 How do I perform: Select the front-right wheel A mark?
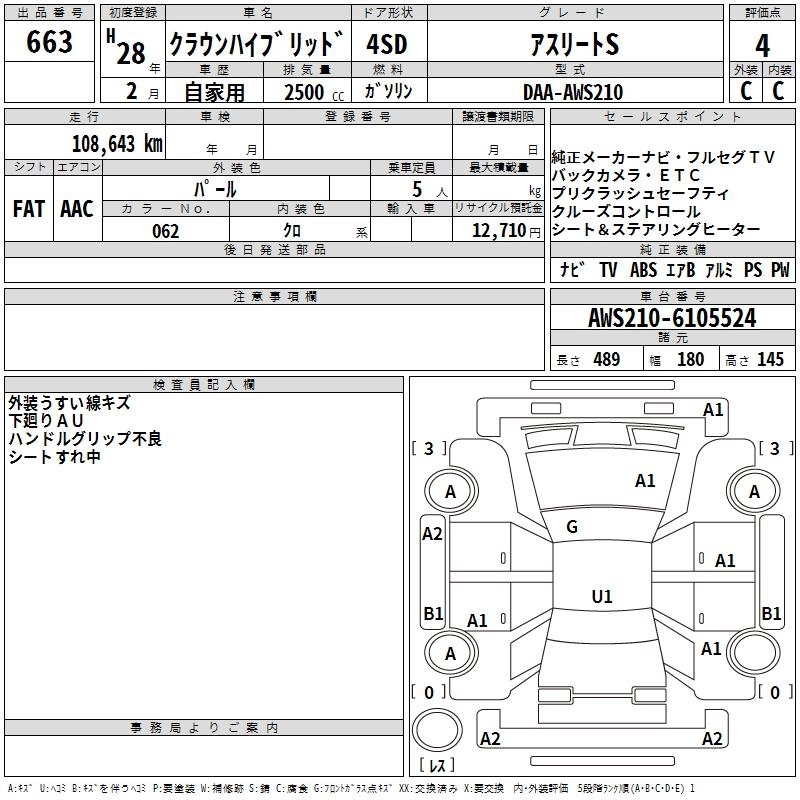click(755, 492)
